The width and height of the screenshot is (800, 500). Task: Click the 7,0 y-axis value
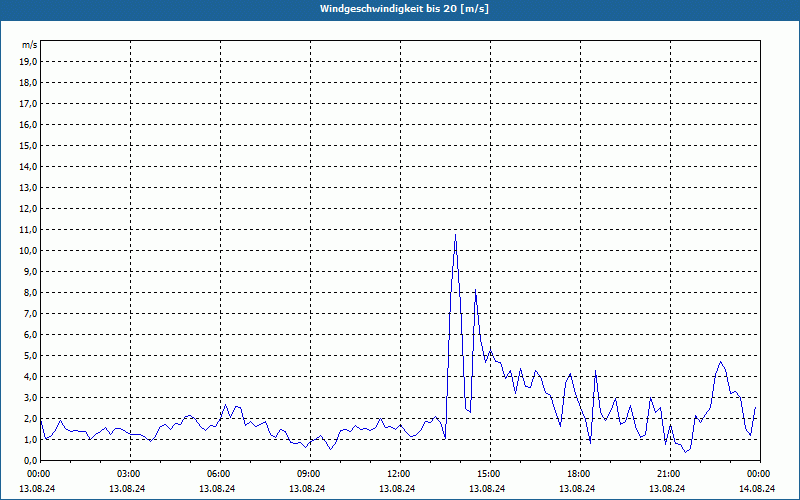tap(30, 313)
